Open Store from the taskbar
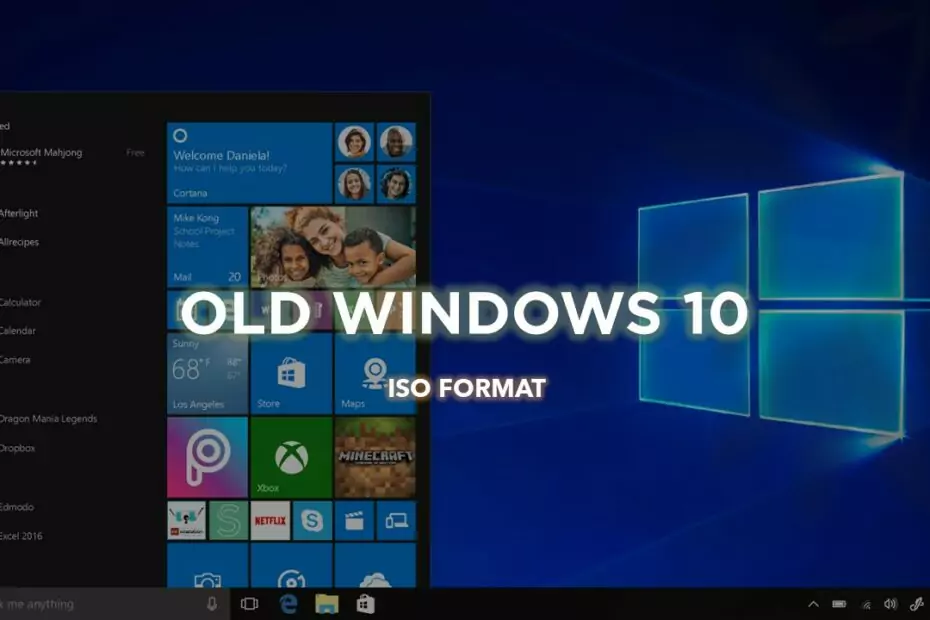 pos(365,604)
